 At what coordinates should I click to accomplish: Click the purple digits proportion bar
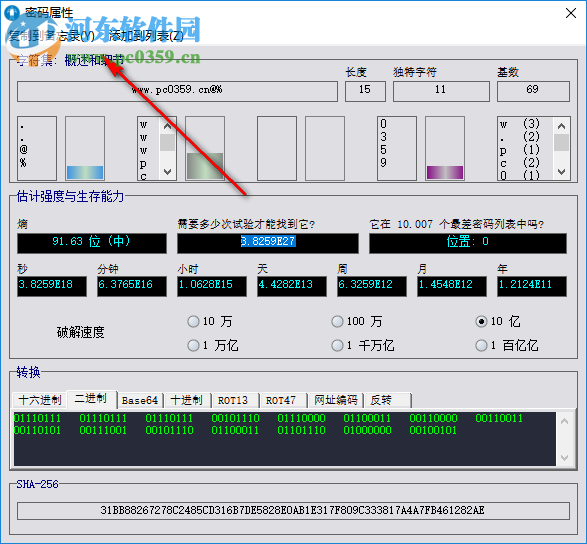pyautogui.click(x=445, y=172)
